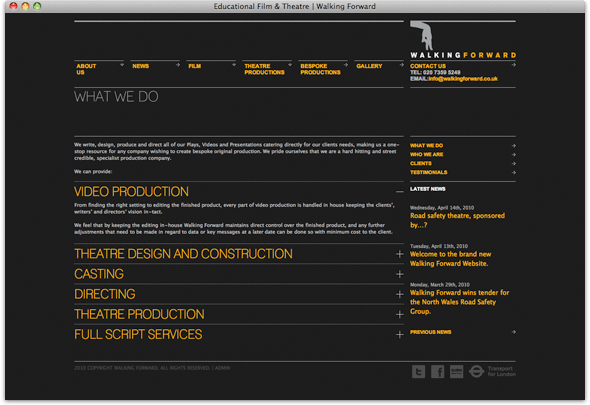The height and width of the screenshot is (405, 590).
Task: Click the arrow next to Testimonials
Action: (514, 173)
